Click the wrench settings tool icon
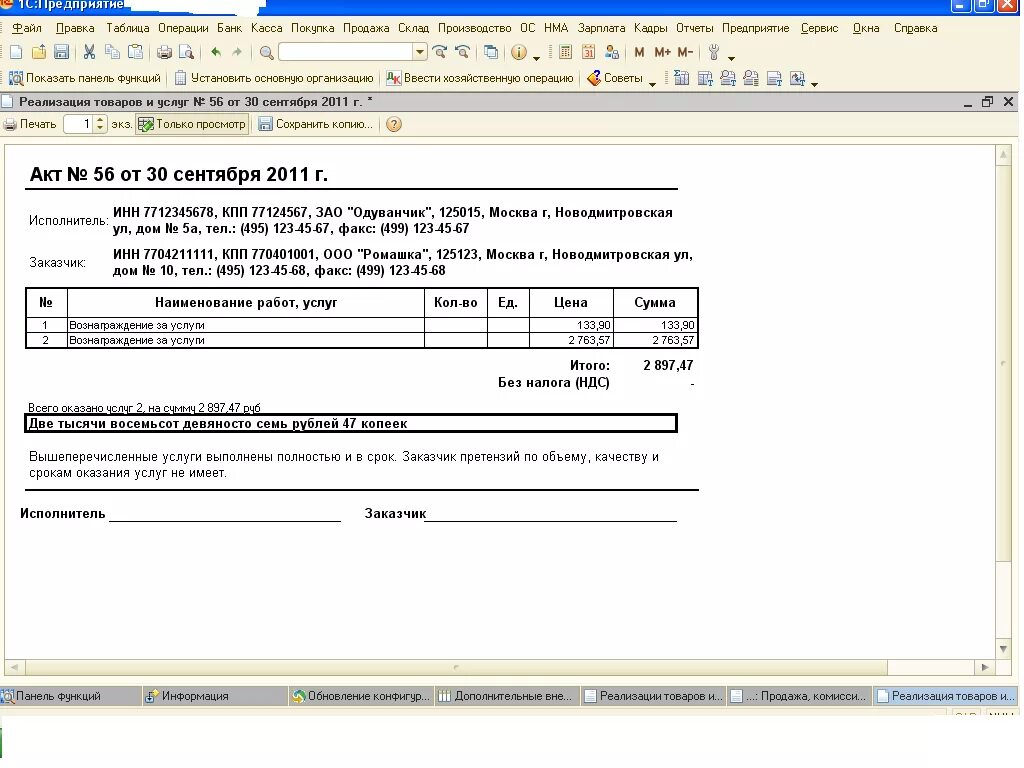Viewport: 1024px width, 768px height. click(714, 52)
